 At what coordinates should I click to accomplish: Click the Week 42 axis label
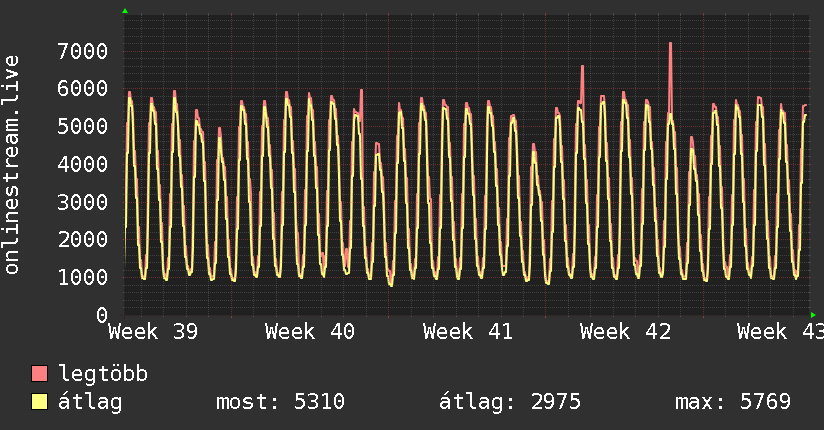pyautogui.click(x=625, y=332)
